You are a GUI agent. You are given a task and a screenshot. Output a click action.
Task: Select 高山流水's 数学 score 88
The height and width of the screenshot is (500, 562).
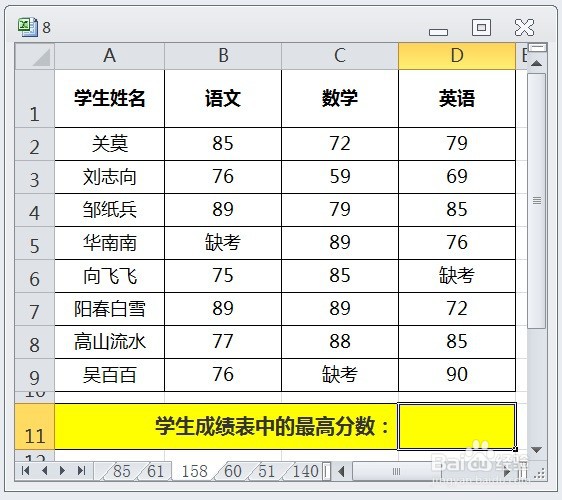click(340, 342)
